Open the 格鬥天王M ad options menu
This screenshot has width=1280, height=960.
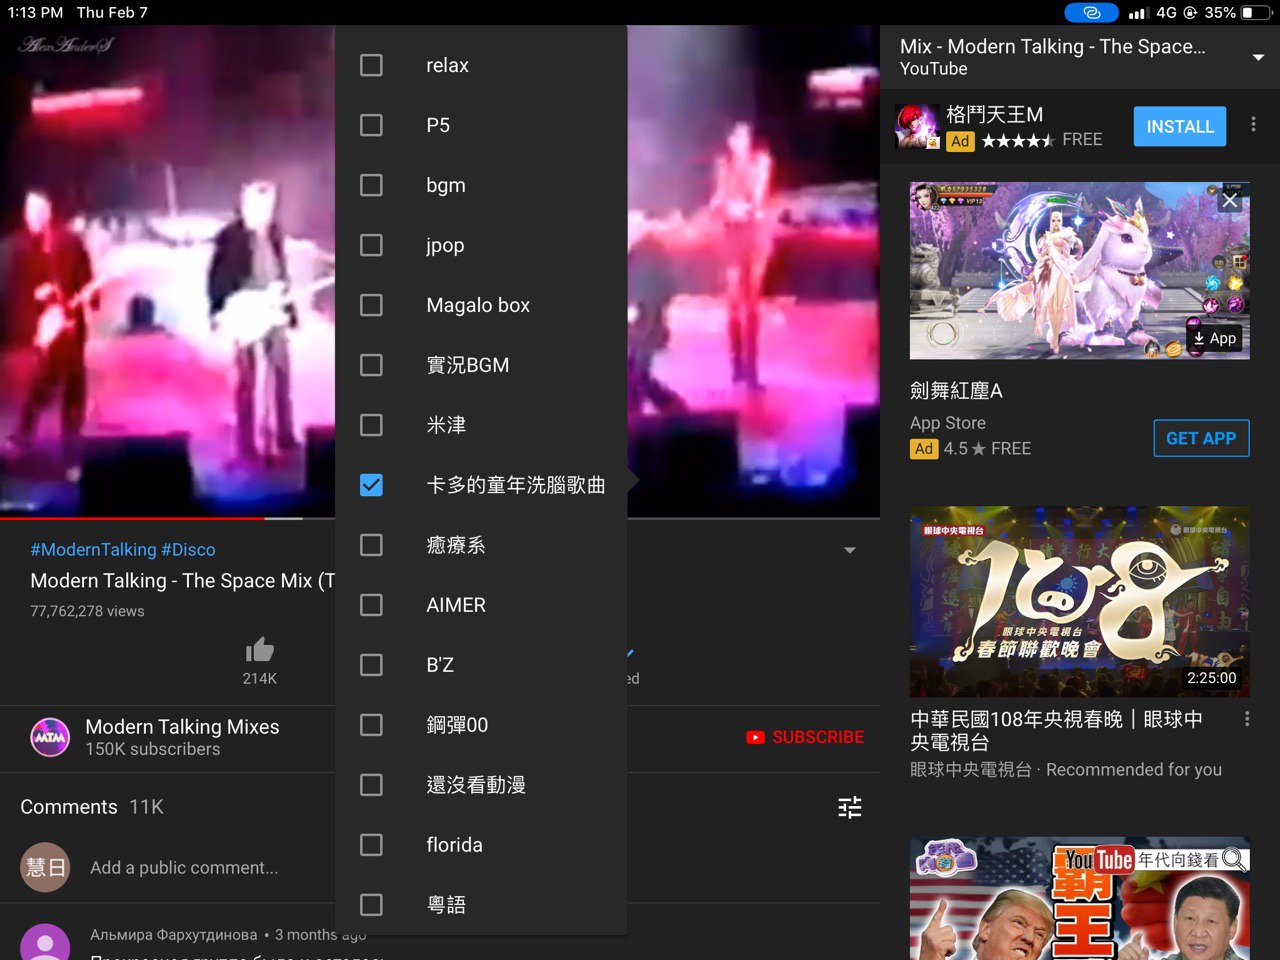(x=1253, y=125)
